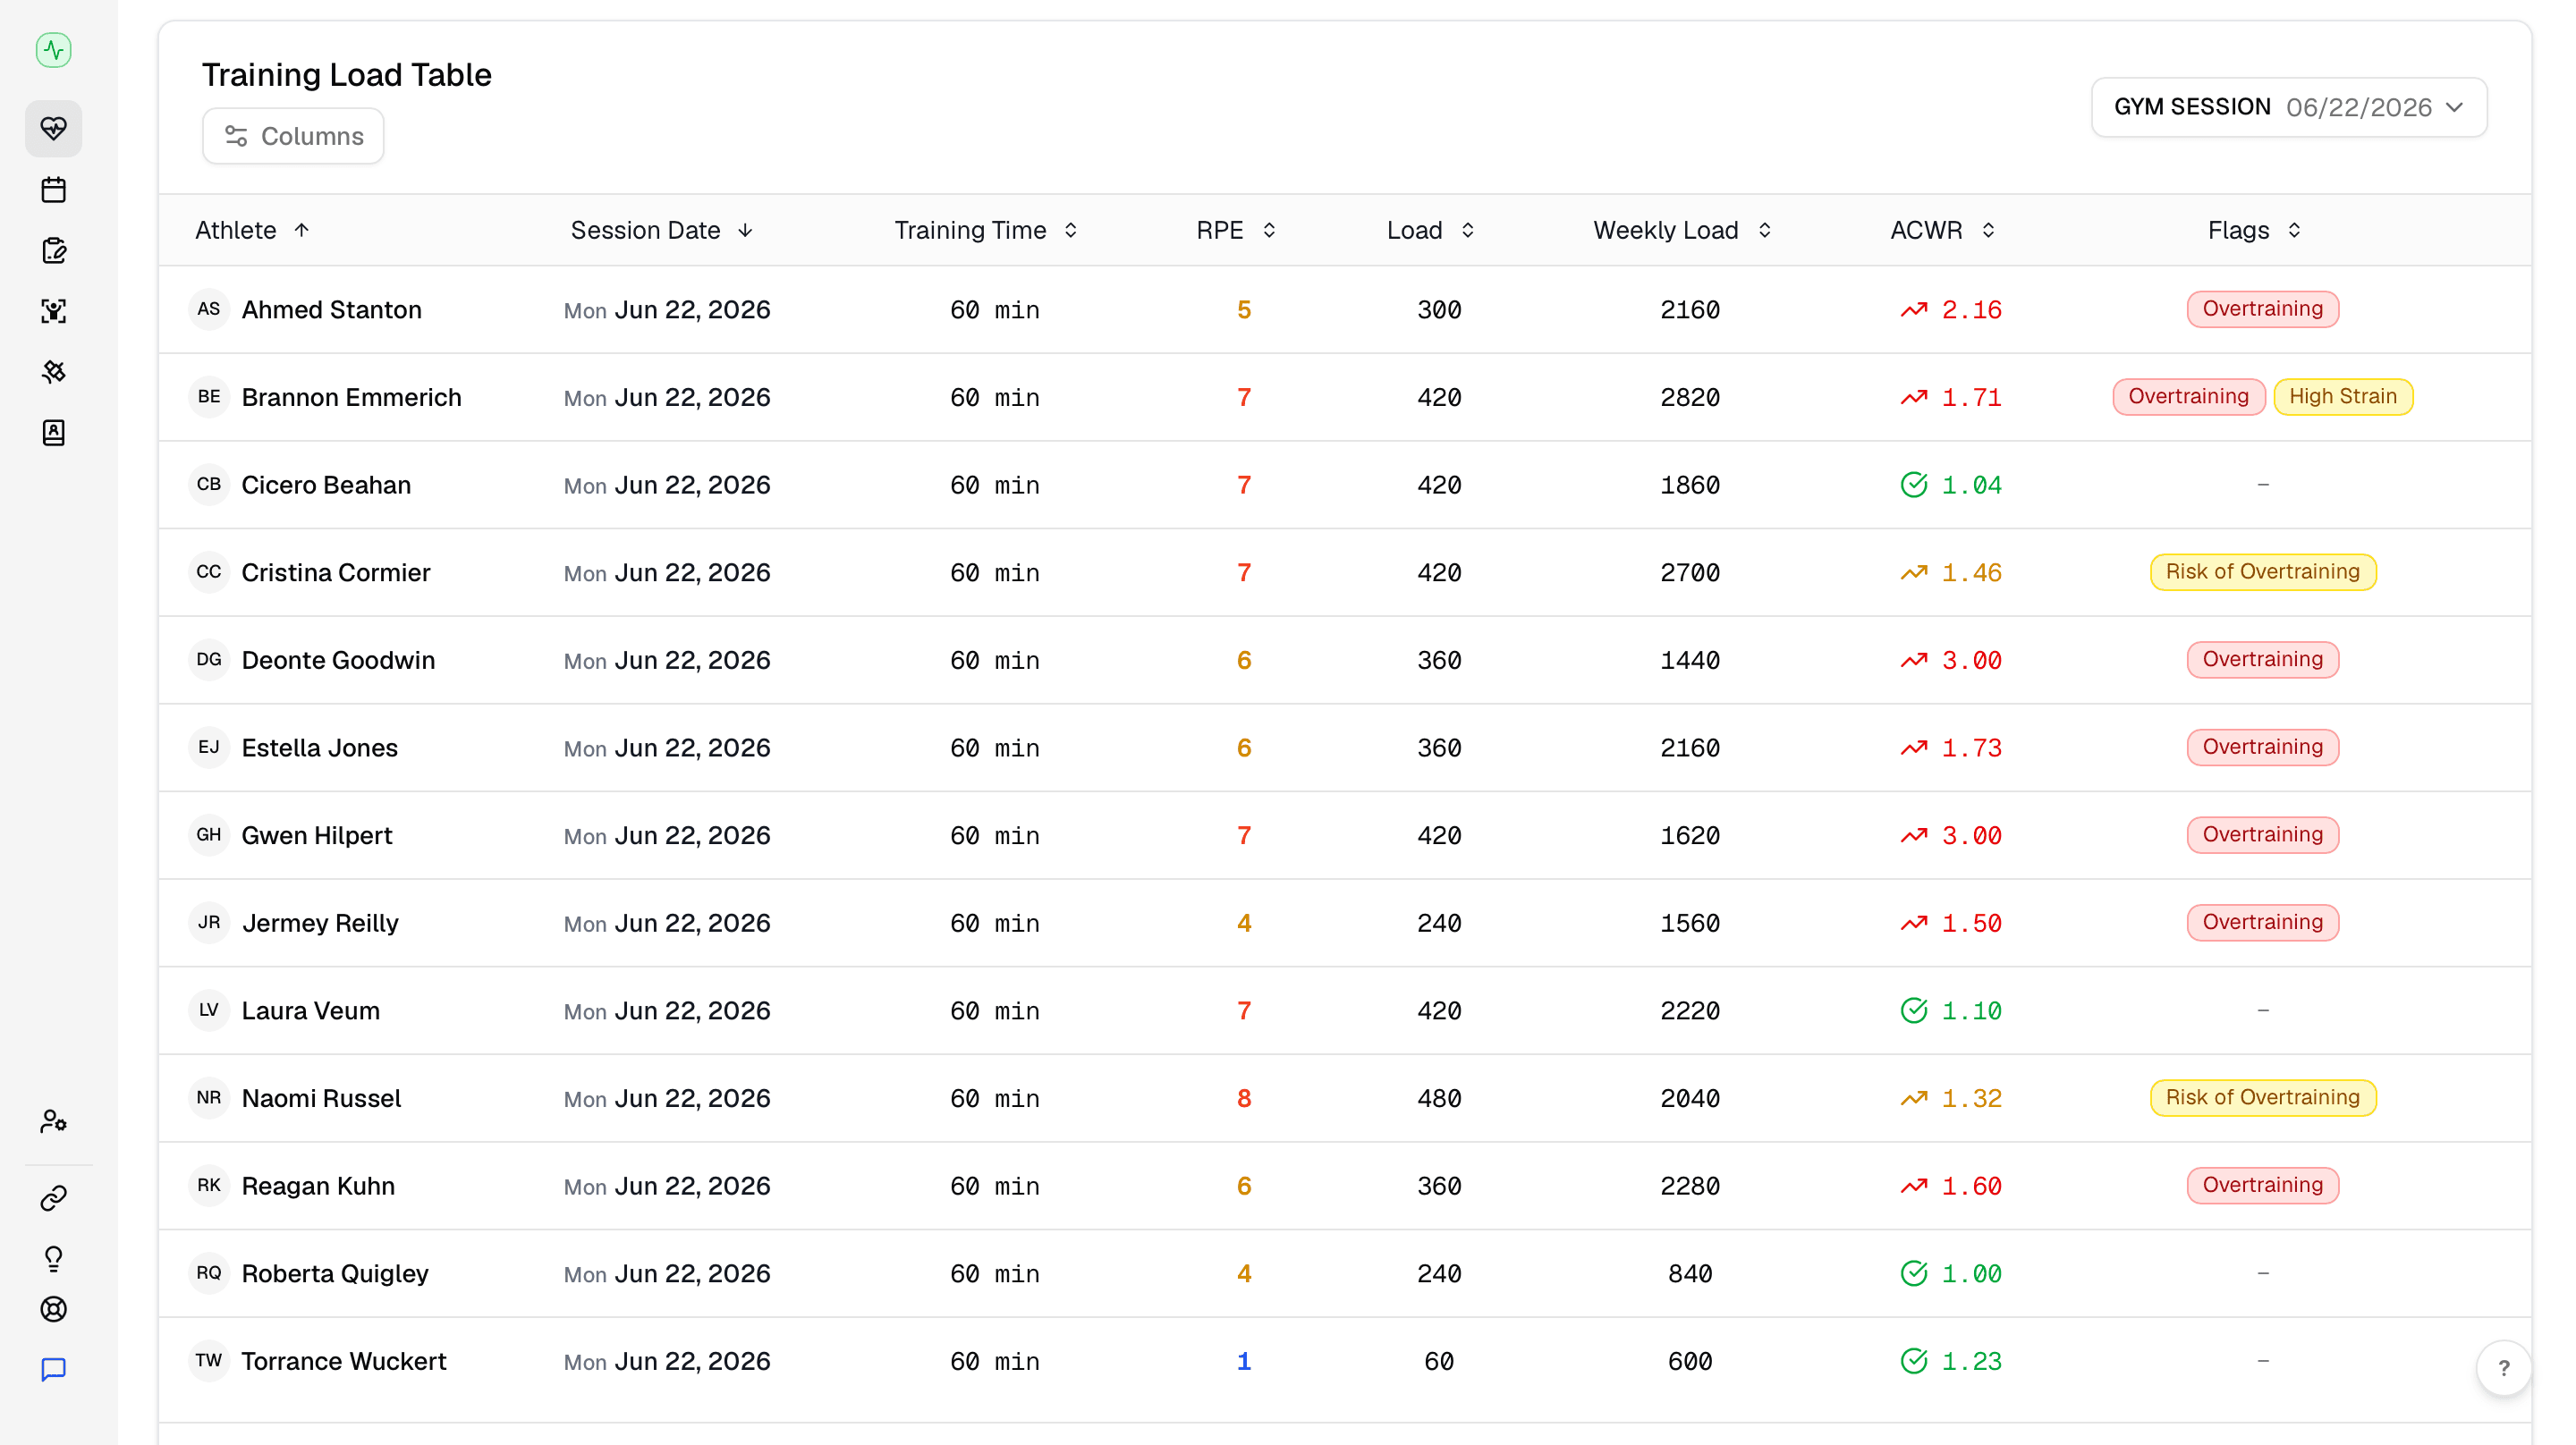Click Laura Veum's weekly load 2220
Viewport: 2576px width, 1445px height.
pos(1689,1010)
